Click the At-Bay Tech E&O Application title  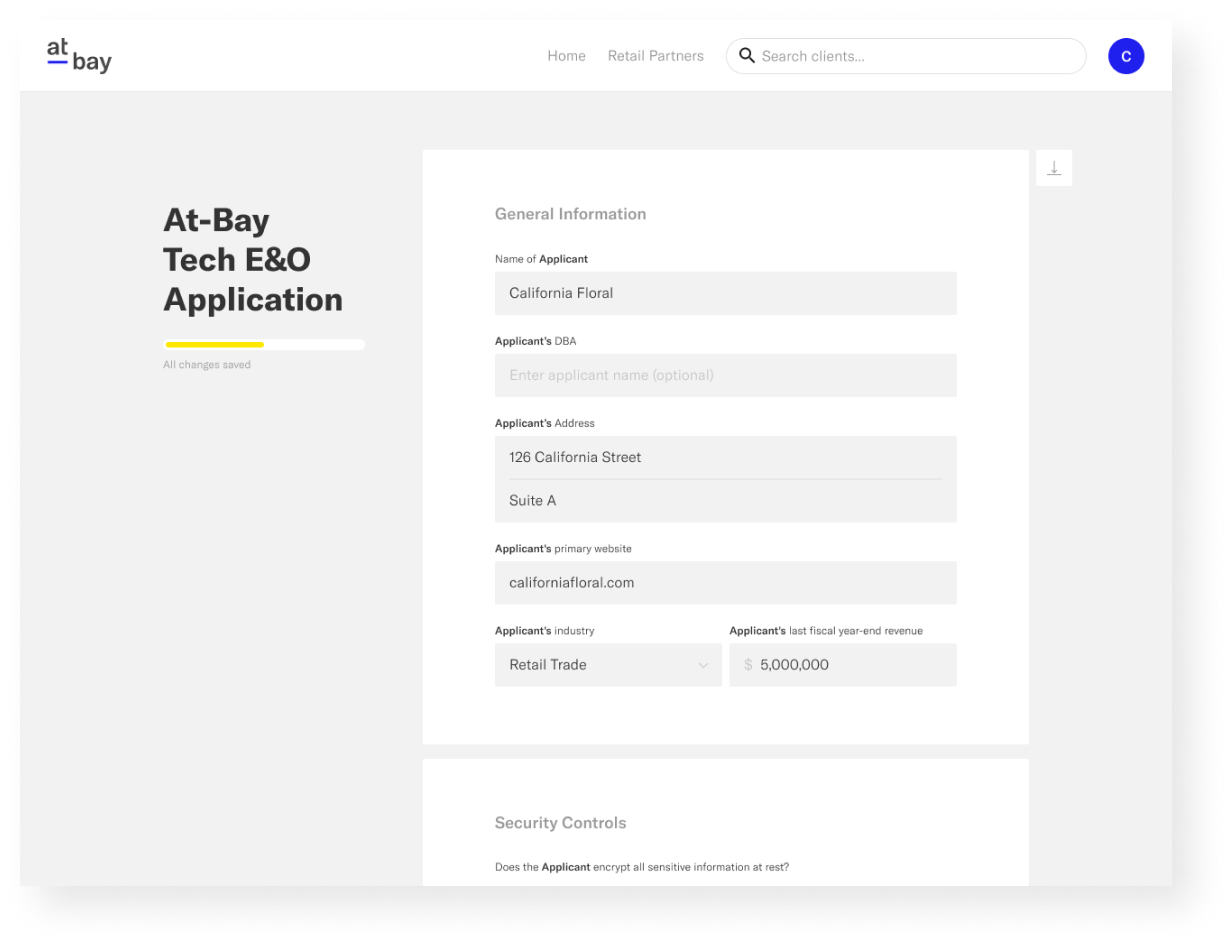[x=253, y=260]
